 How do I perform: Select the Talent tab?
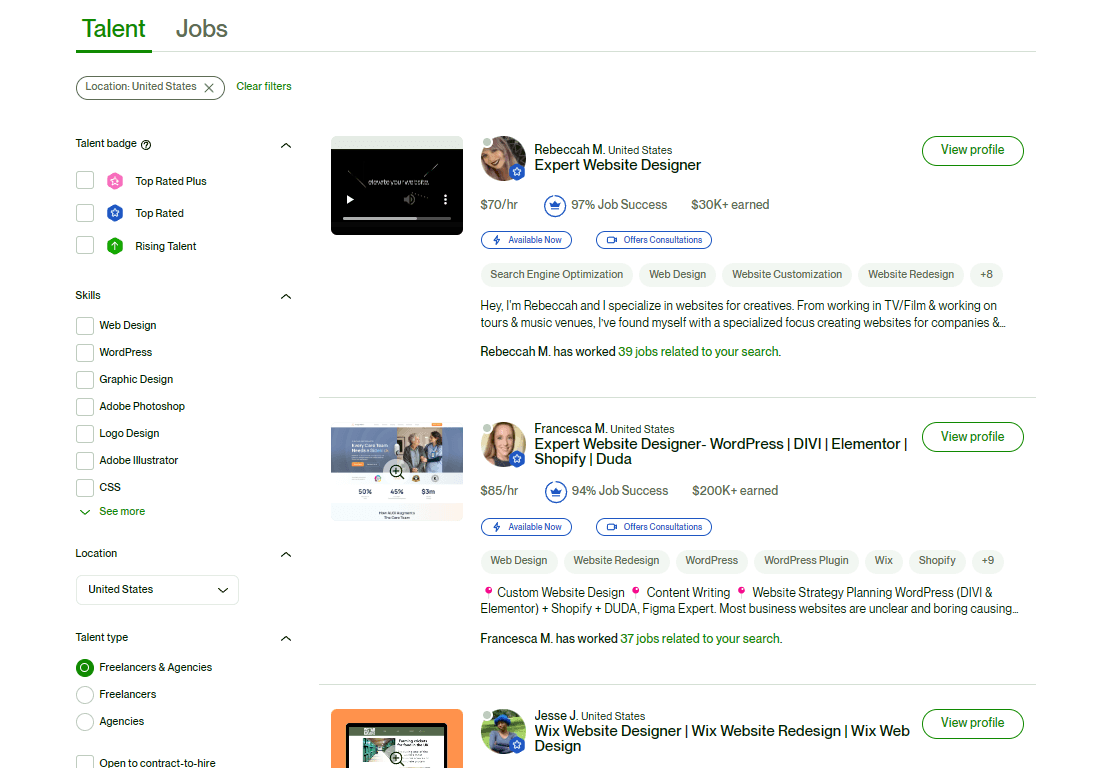[113, 29]
